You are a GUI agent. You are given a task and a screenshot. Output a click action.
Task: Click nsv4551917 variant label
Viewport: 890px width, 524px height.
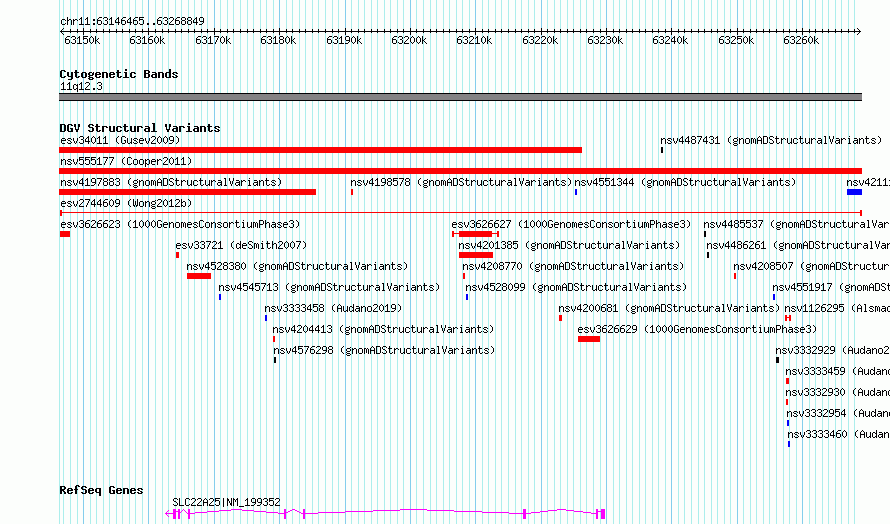pos(831,287)
